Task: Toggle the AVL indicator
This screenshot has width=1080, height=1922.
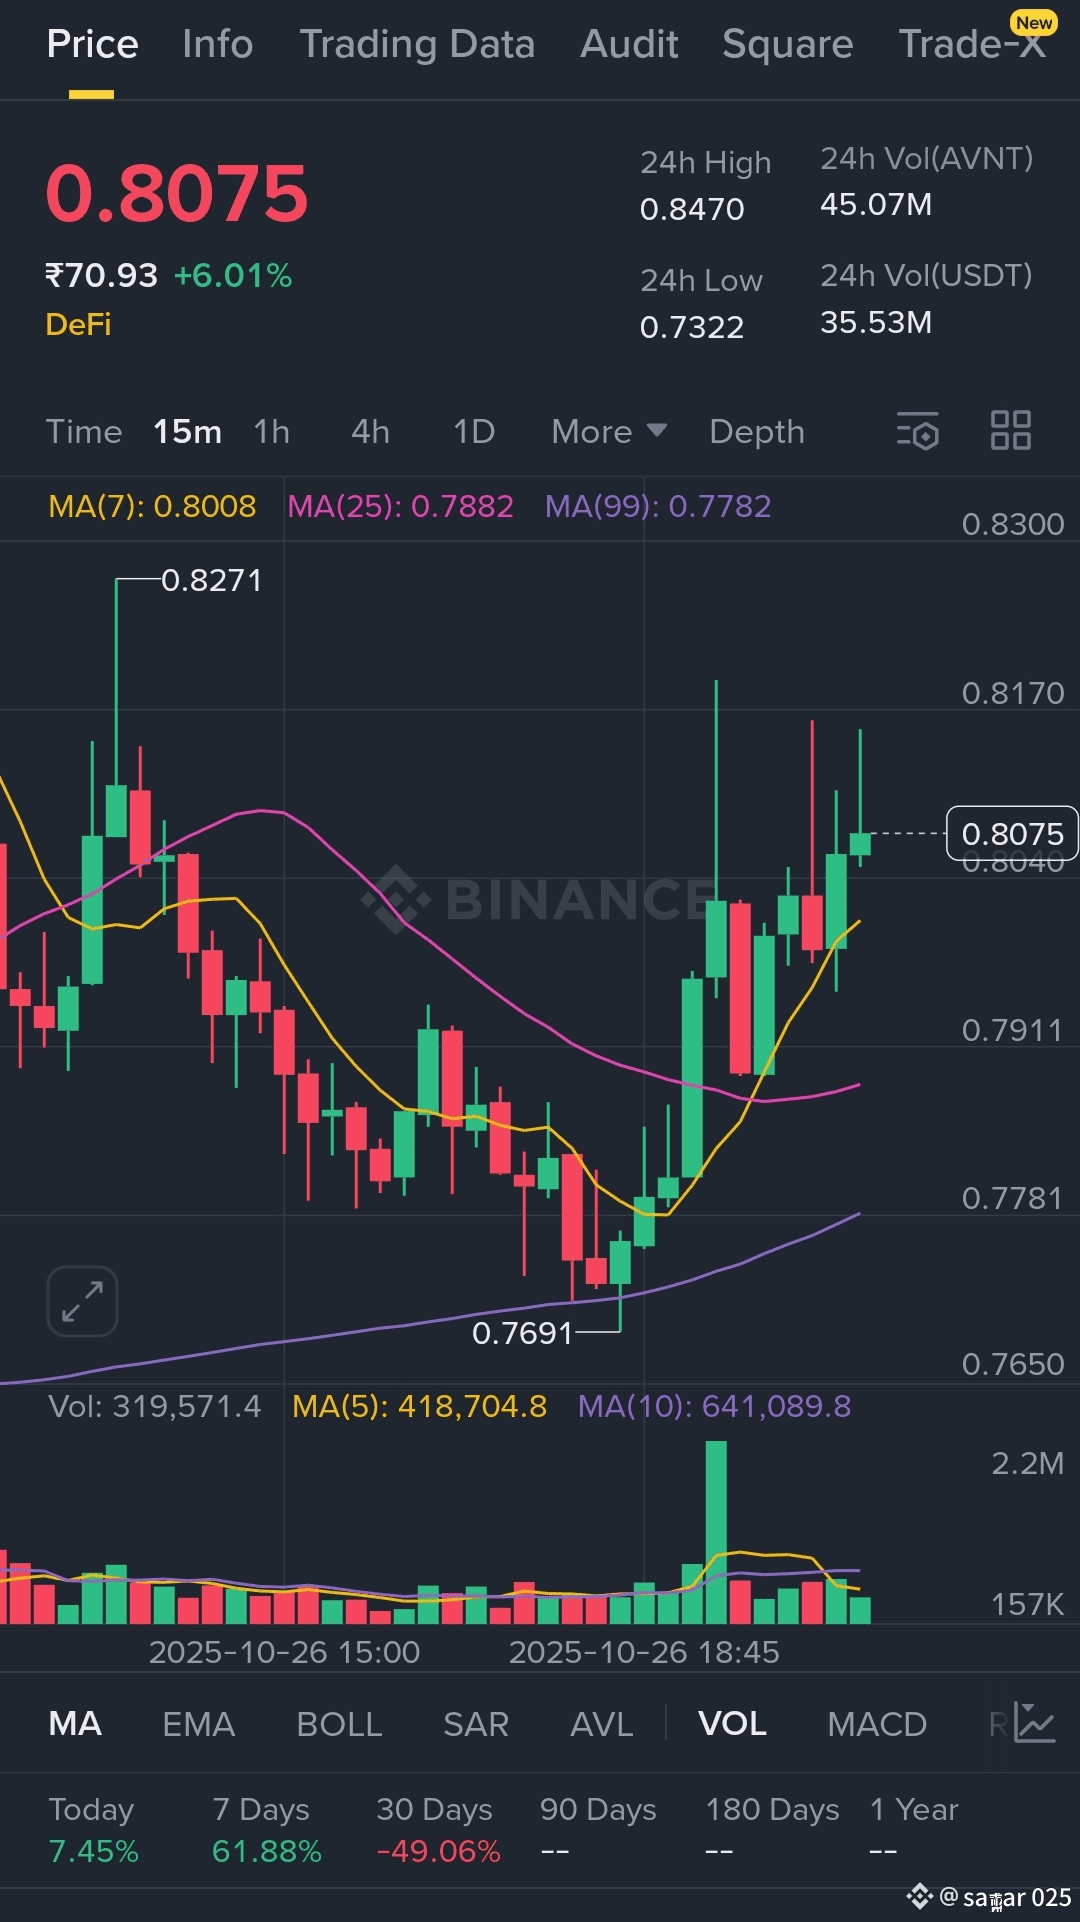Action: [x=602, y=1724]
